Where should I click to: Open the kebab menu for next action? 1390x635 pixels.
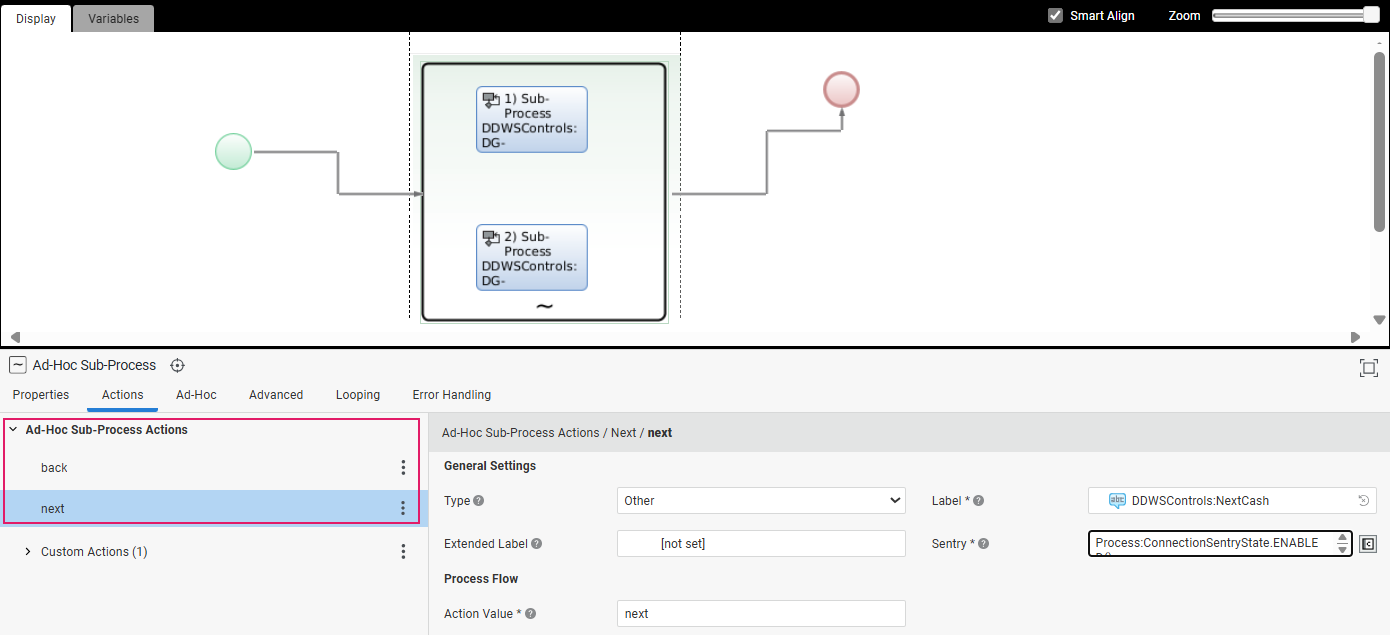(x=403, y=509)
